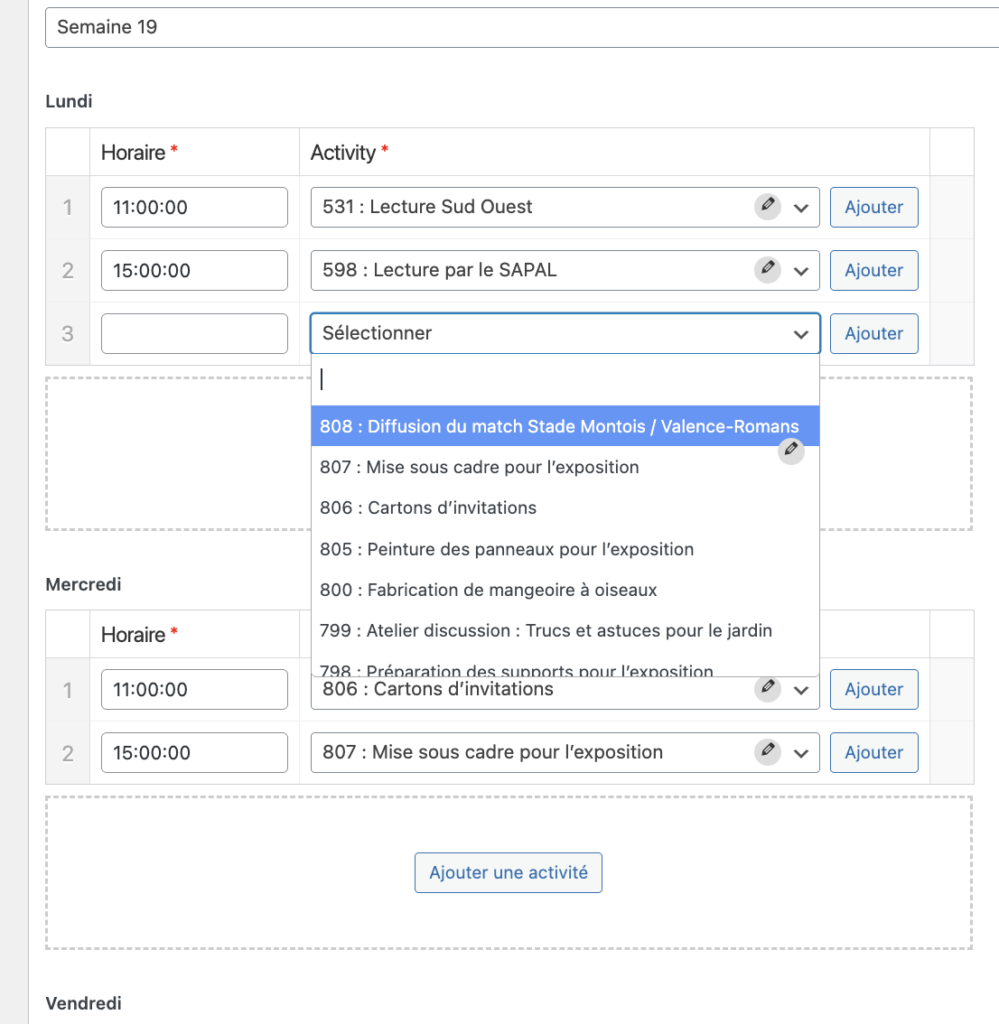Click Ajouter button beside Mercredi Mise sous cadre
The image size is (999, 1024).
[874, 752]
